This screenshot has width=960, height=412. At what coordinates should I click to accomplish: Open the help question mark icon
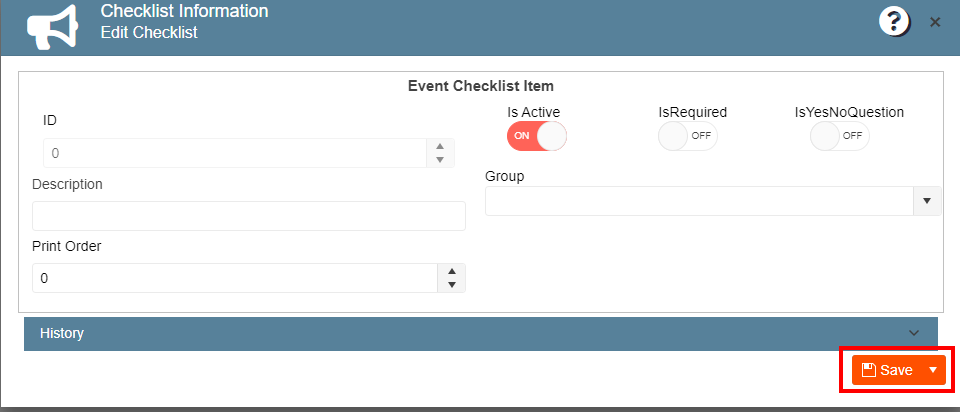[x=893, y=23]
